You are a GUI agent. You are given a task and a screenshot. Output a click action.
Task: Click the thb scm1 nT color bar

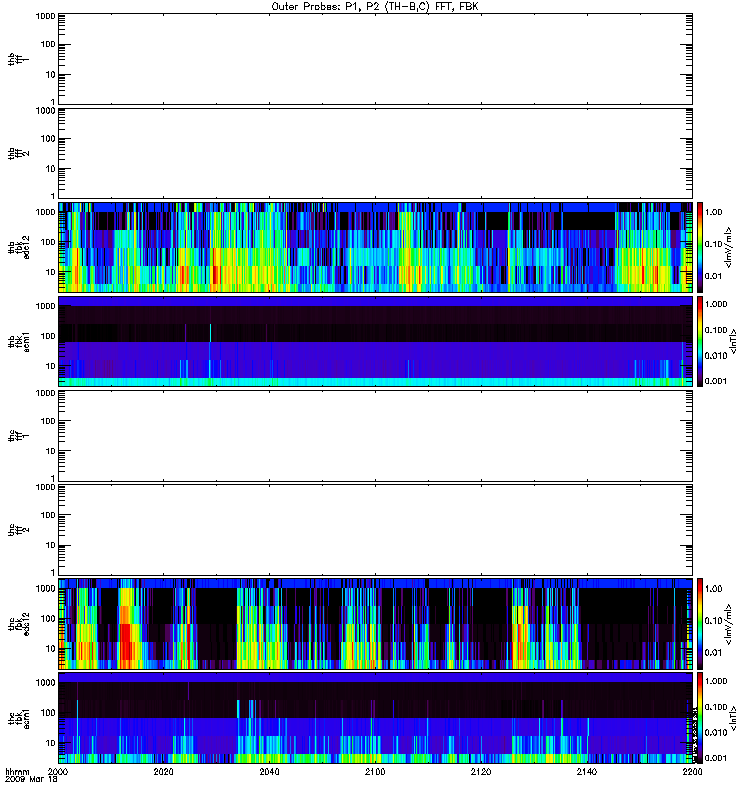coord(700,341)
